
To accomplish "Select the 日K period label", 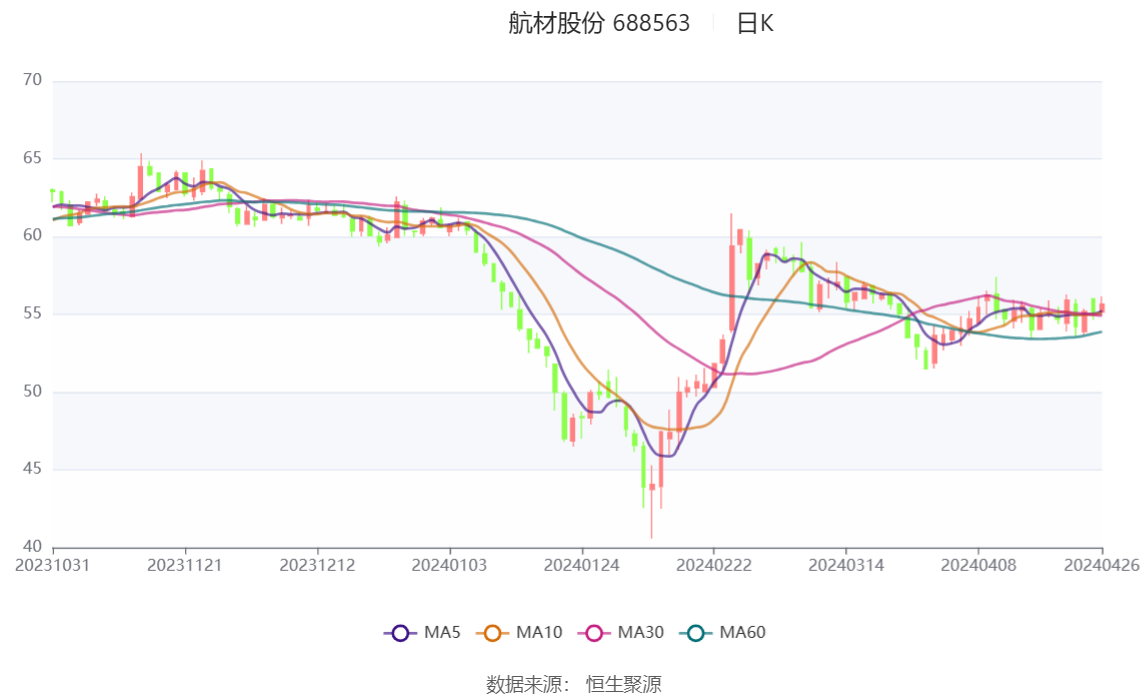I will pyautogui.click(x=755, y=23).
